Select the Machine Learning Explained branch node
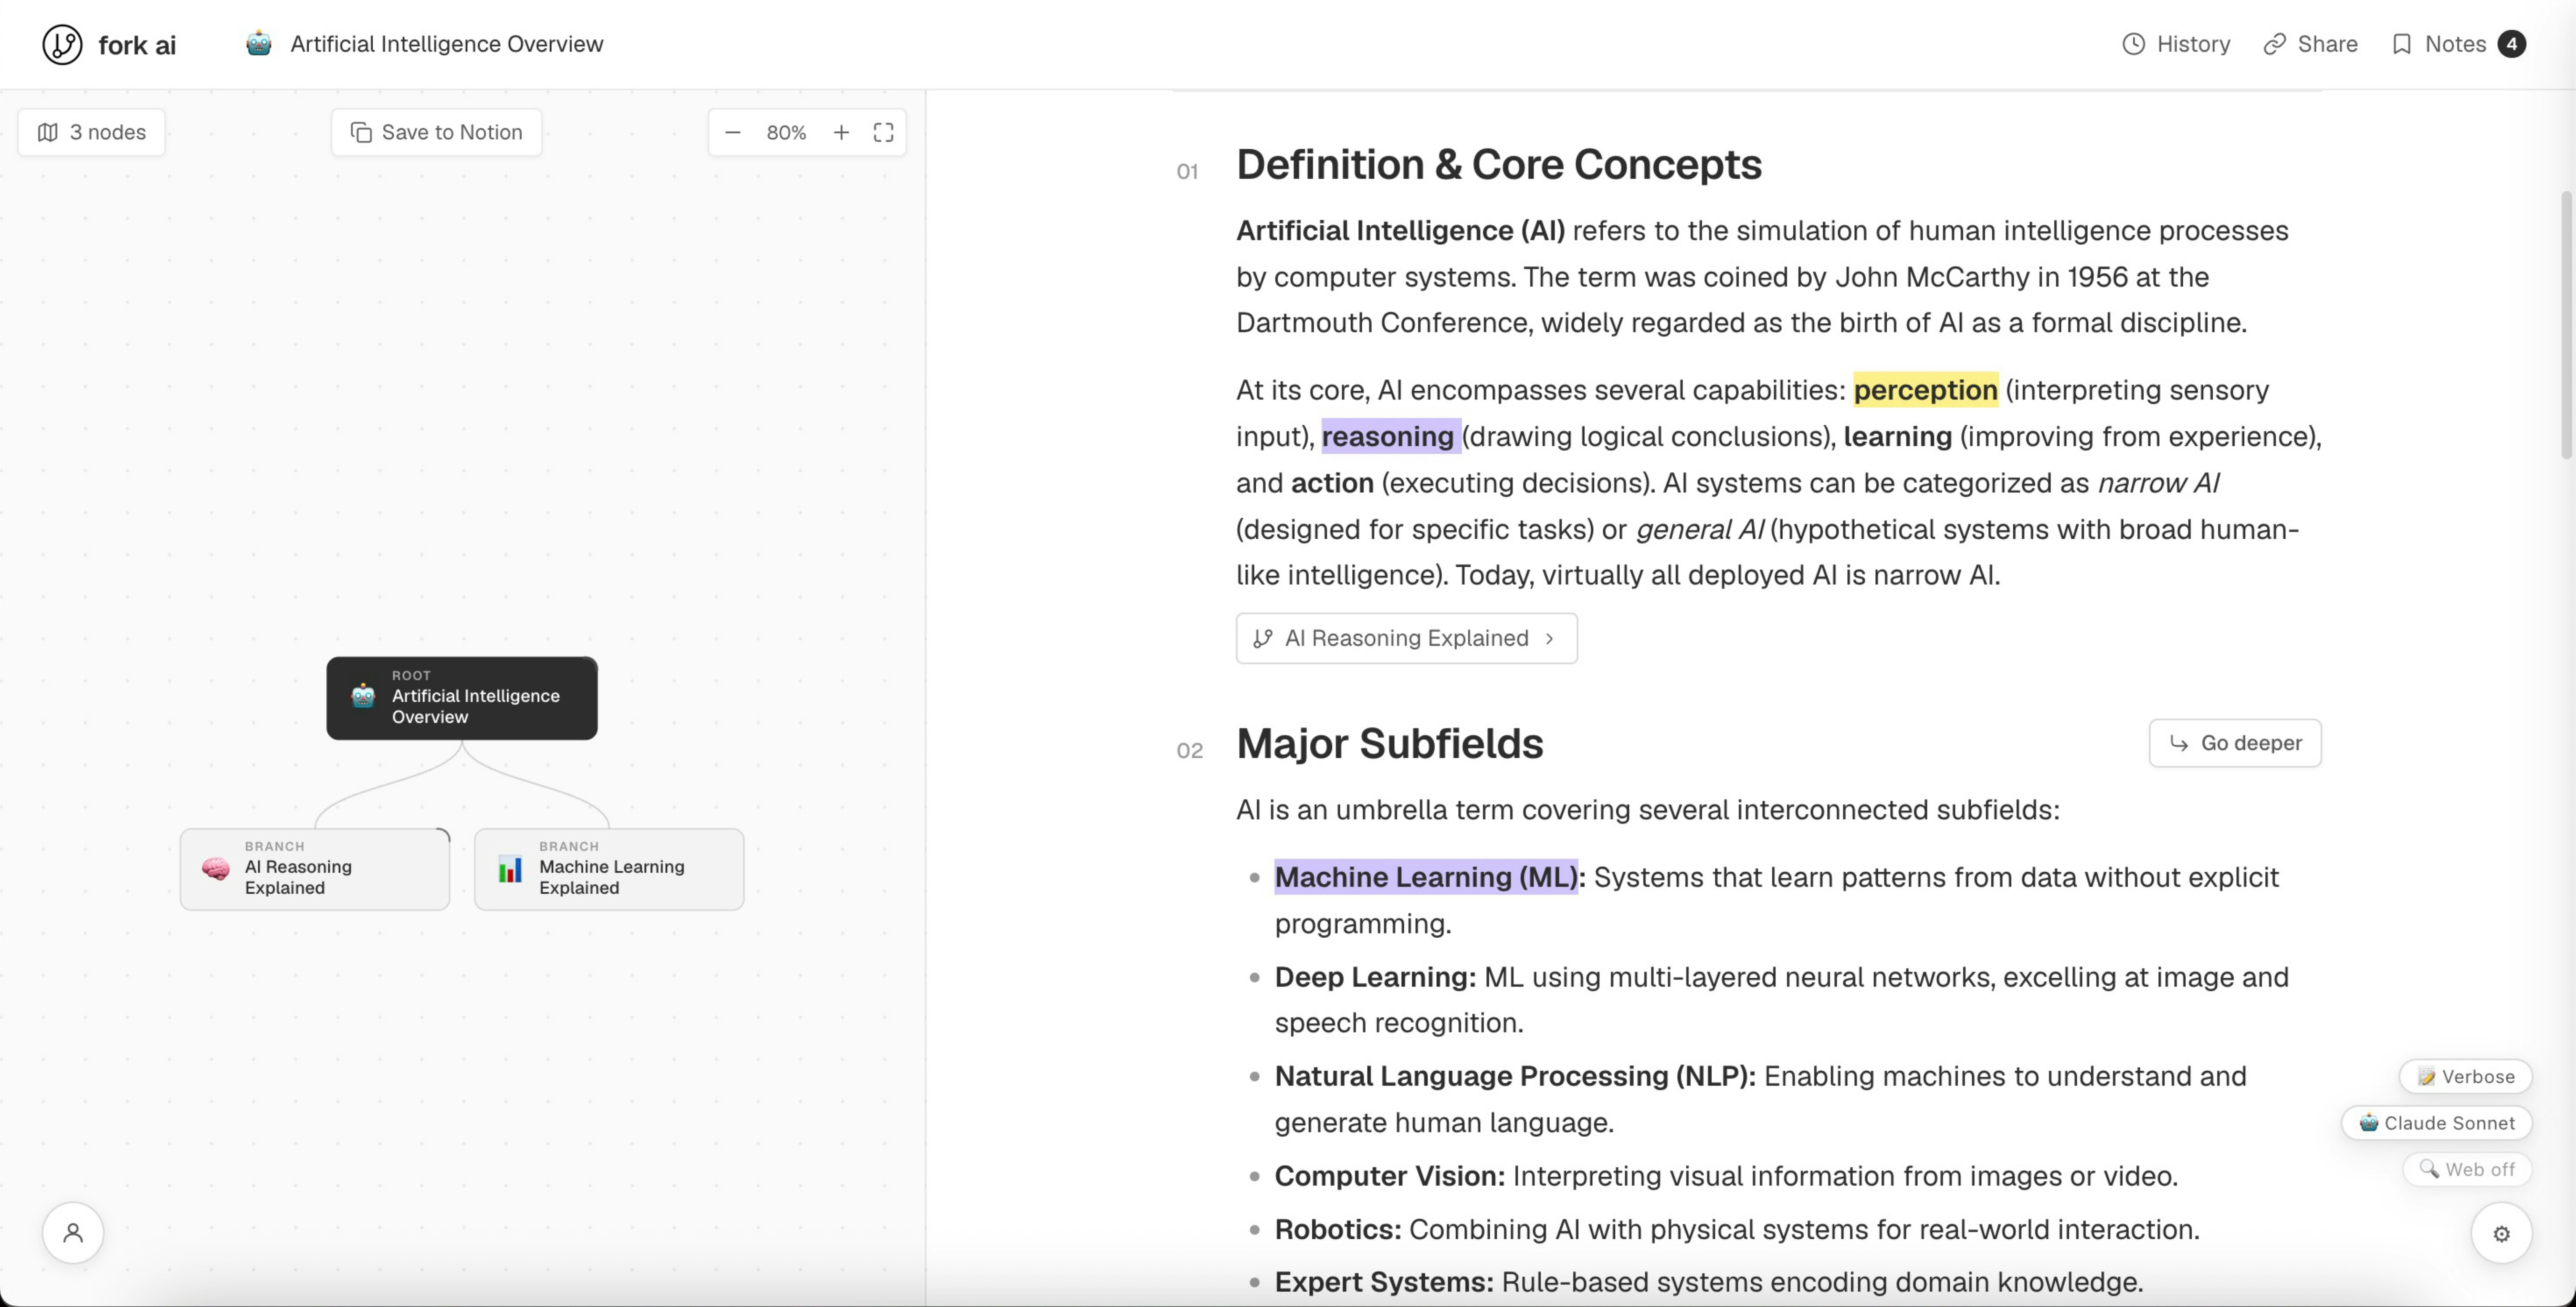The height and width of the screenshot is (1307, 2576). click(609, 869)
